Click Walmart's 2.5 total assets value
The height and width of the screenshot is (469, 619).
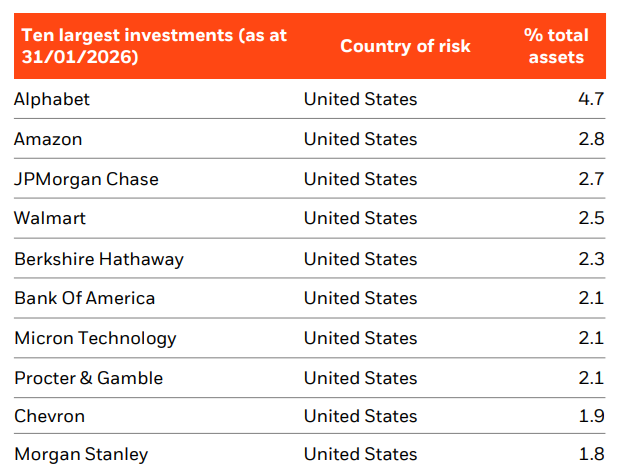(x=592, y=218)
